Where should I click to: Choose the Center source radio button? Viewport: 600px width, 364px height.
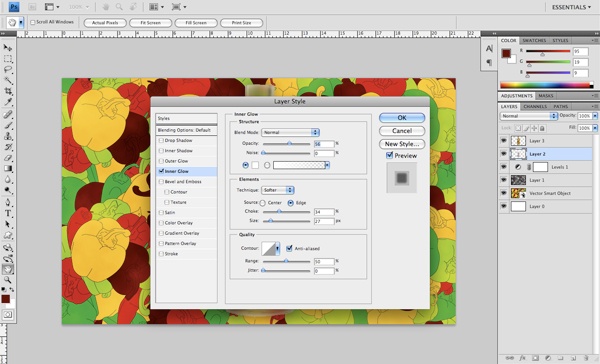[x=262, y=203]
